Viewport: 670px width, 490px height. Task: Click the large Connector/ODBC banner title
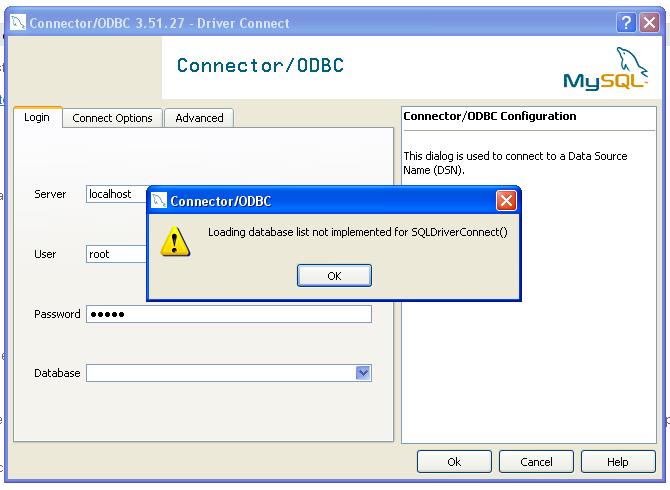[x=260, y=65]
